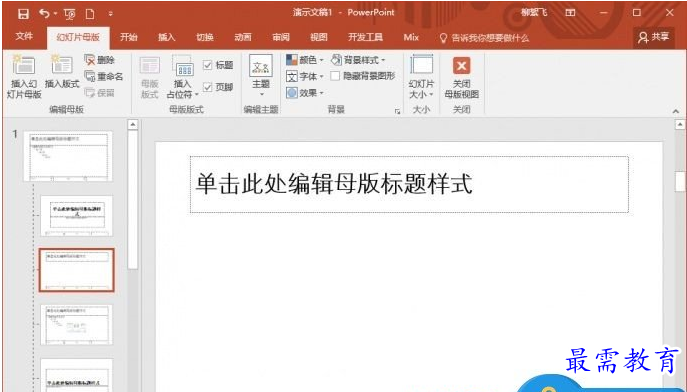The height and width of the screenshot is (392, 687).
Task: Open the 文件 menu
Action: click(24, 37)
